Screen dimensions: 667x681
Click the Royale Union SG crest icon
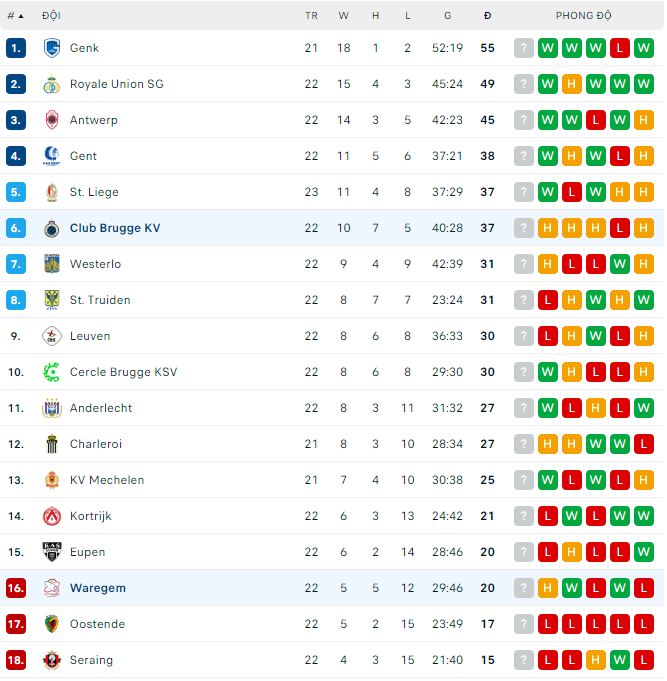click(x=52, y=84)
